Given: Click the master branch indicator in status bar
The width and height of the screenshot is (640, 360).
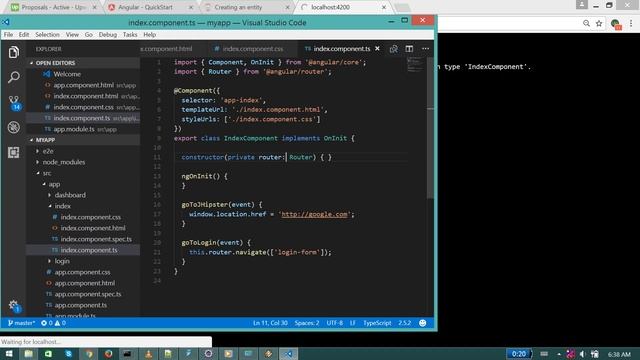Looking at the screenshot, I should (x=22, y=323).
